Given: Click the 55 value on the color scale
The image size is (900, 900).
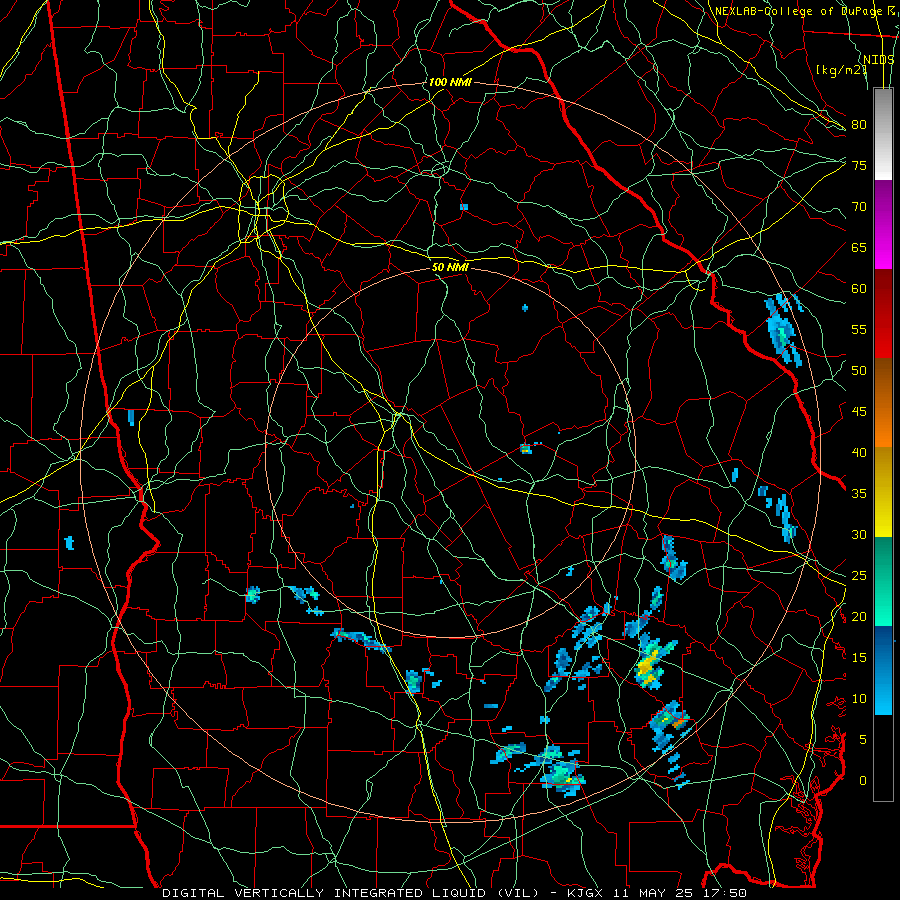Looking at the screenshot, I should 859,329.
